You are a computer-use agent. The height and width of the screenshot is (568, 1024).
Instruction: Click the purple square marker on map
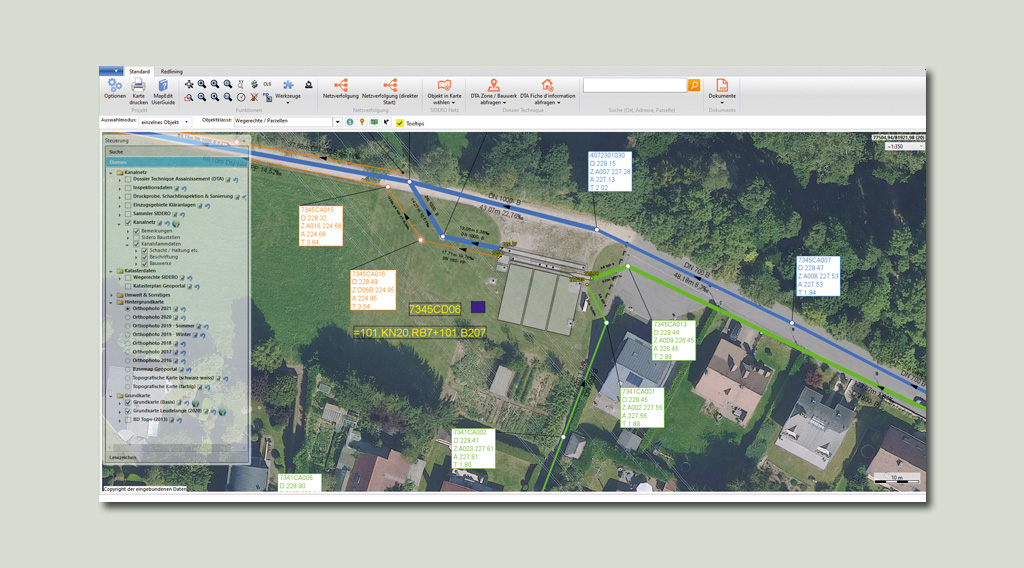pos(478,308)
